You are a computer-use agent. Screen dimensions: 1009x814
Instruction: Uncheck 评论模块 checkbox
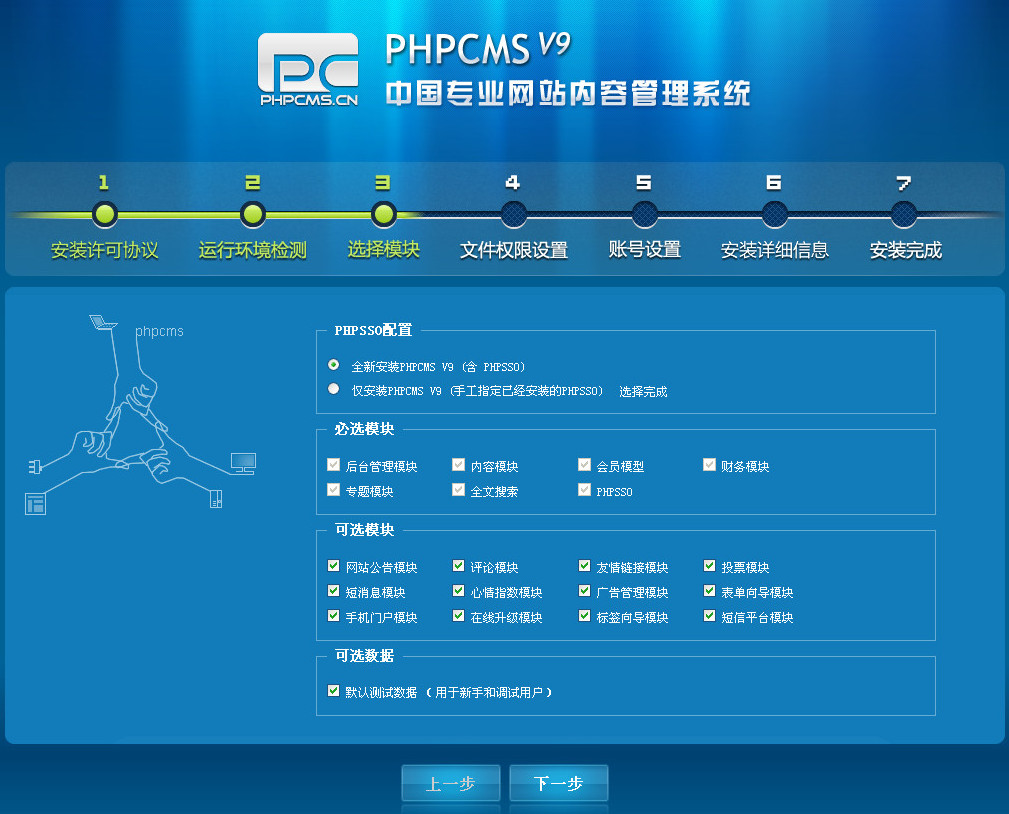coord(458,566)
